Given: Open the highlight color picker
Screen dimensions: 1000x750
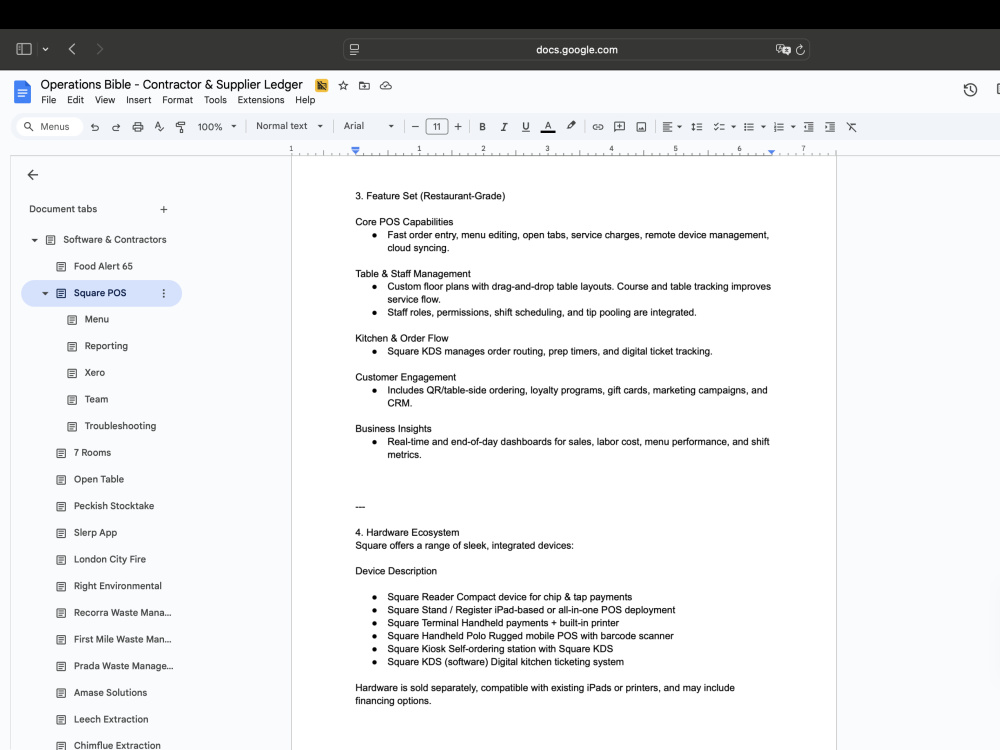Looking at the screenshot, I should (x=571, y=126).
